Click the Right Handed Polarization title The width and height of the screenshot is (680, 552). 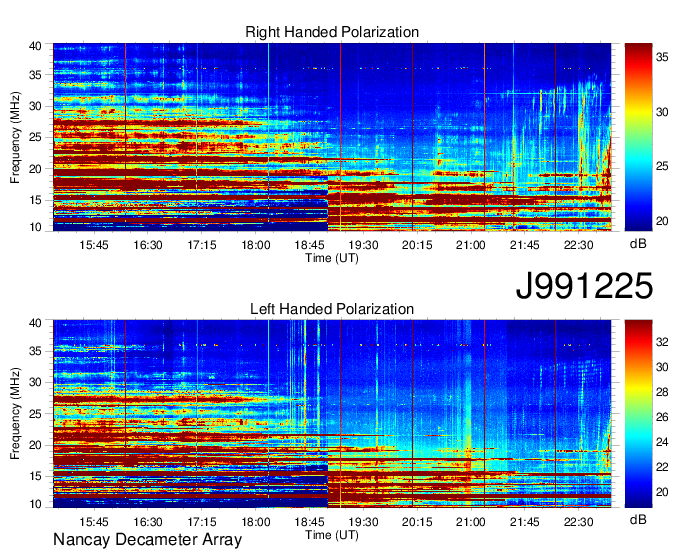tap(332, 32)
